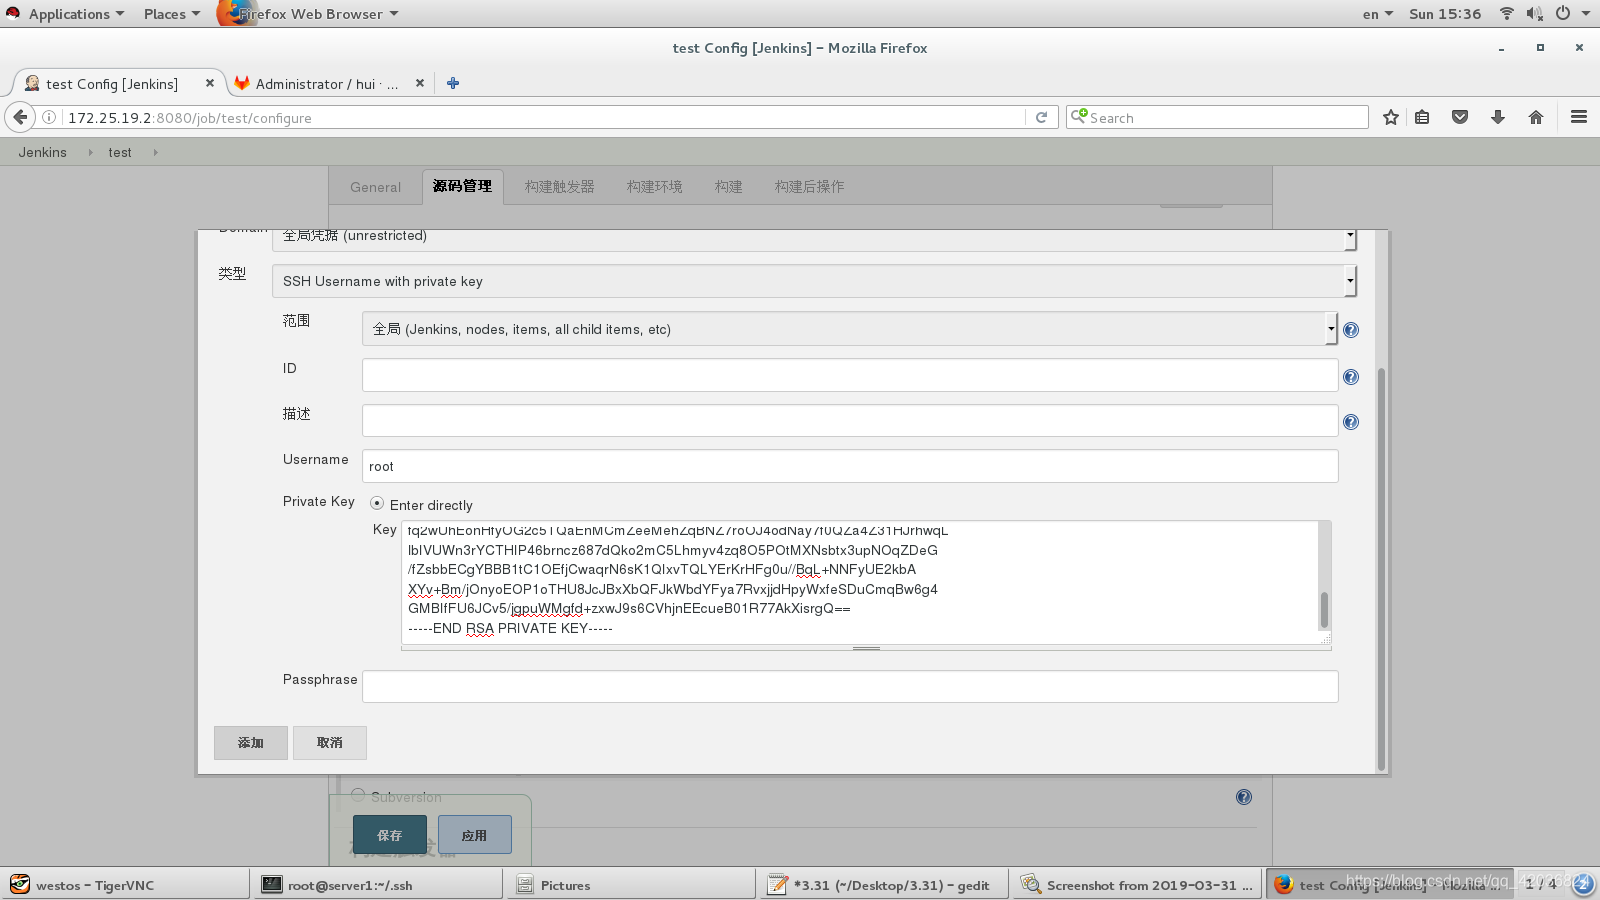
Task: Expand the test breadcrumb arrow
Action: 155,152
